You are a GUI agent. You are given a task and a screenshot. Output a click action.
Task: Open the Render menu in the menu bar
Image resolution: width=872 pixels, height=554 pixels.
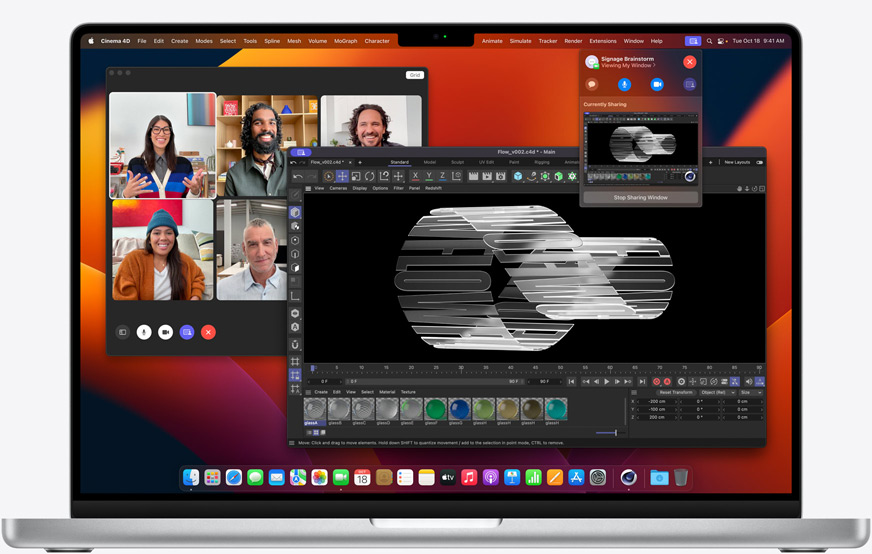[x=573, y=41]
